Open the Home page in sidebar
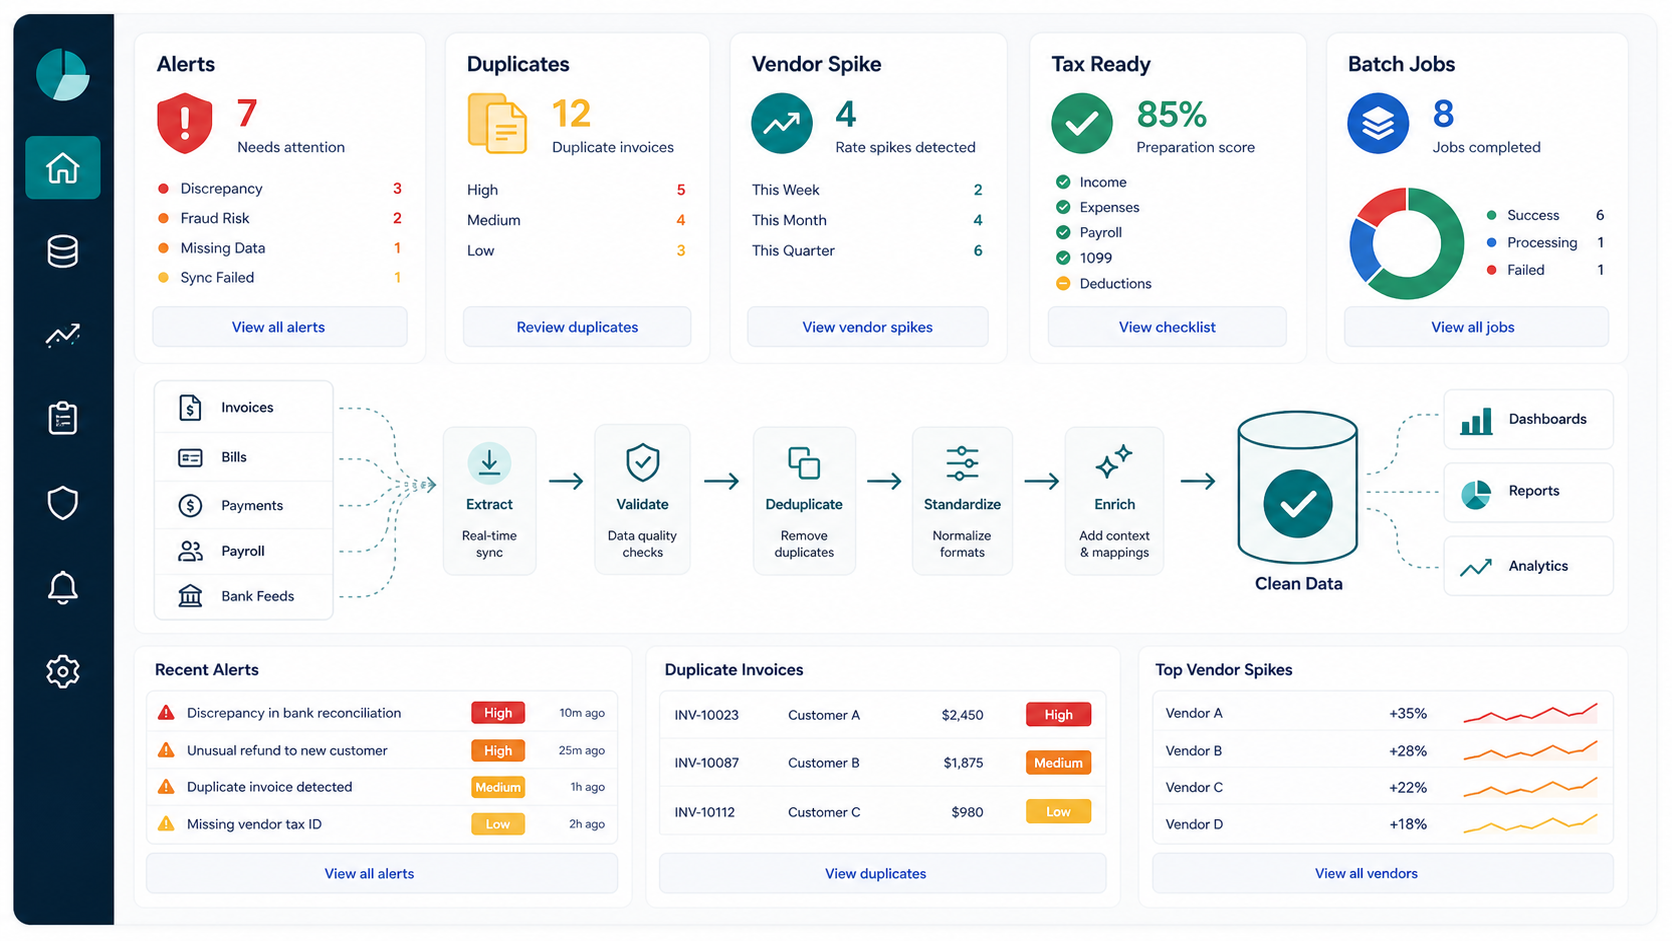The width and height of the screenshot is (1672, 941). click(62, 168)
